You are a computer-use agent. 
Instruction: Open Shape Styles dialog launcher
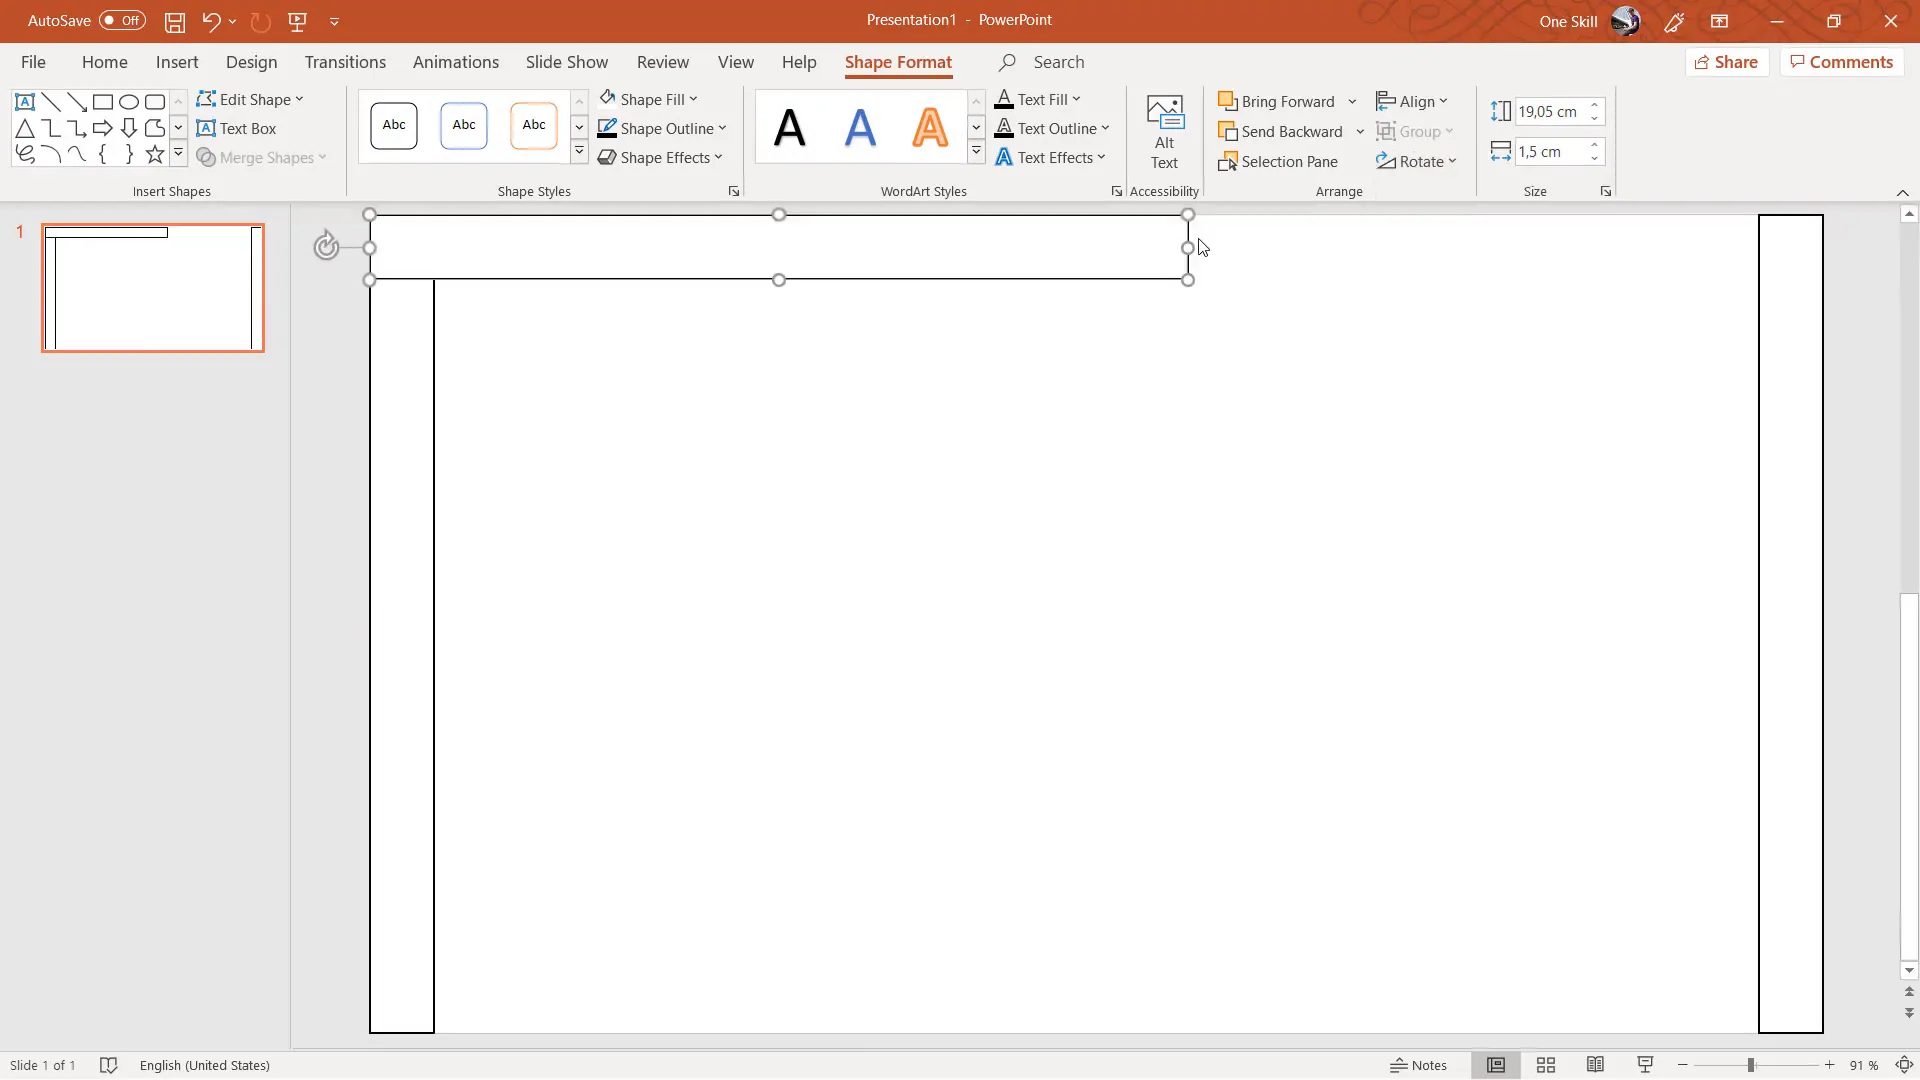[734, 191]
